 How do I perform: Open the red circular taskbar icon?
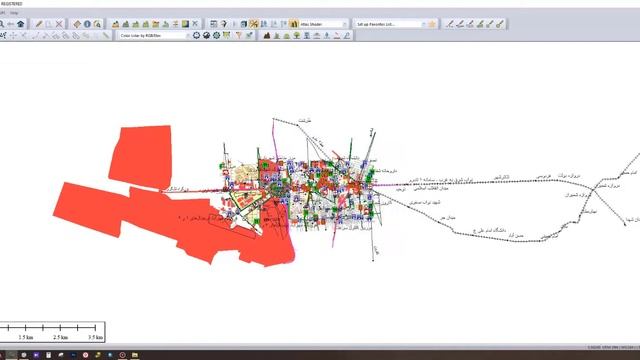(85, 355)
